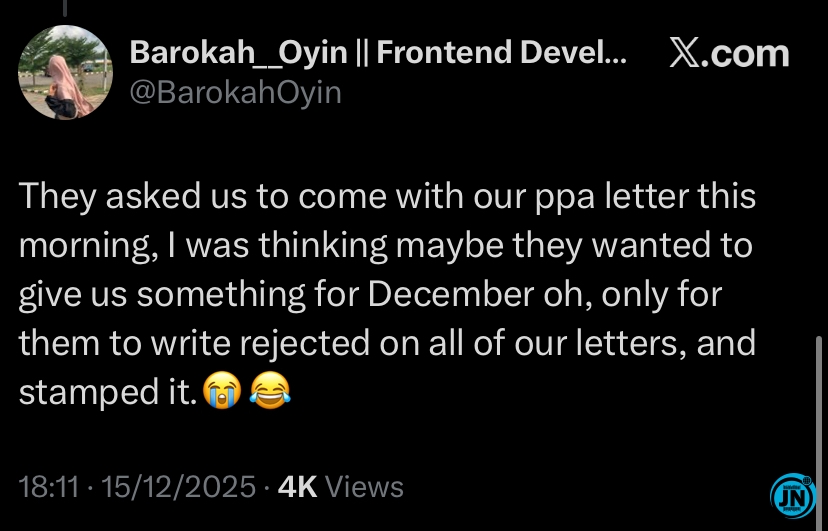Click the 18:11 post timestamp
The height and width of the screenshot is (531, 828).
coord(49,487)
